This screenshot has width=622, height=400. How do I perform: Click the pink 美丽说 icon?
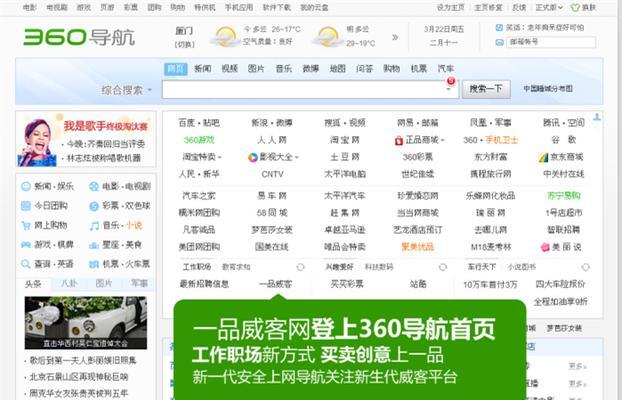[545, 247]
